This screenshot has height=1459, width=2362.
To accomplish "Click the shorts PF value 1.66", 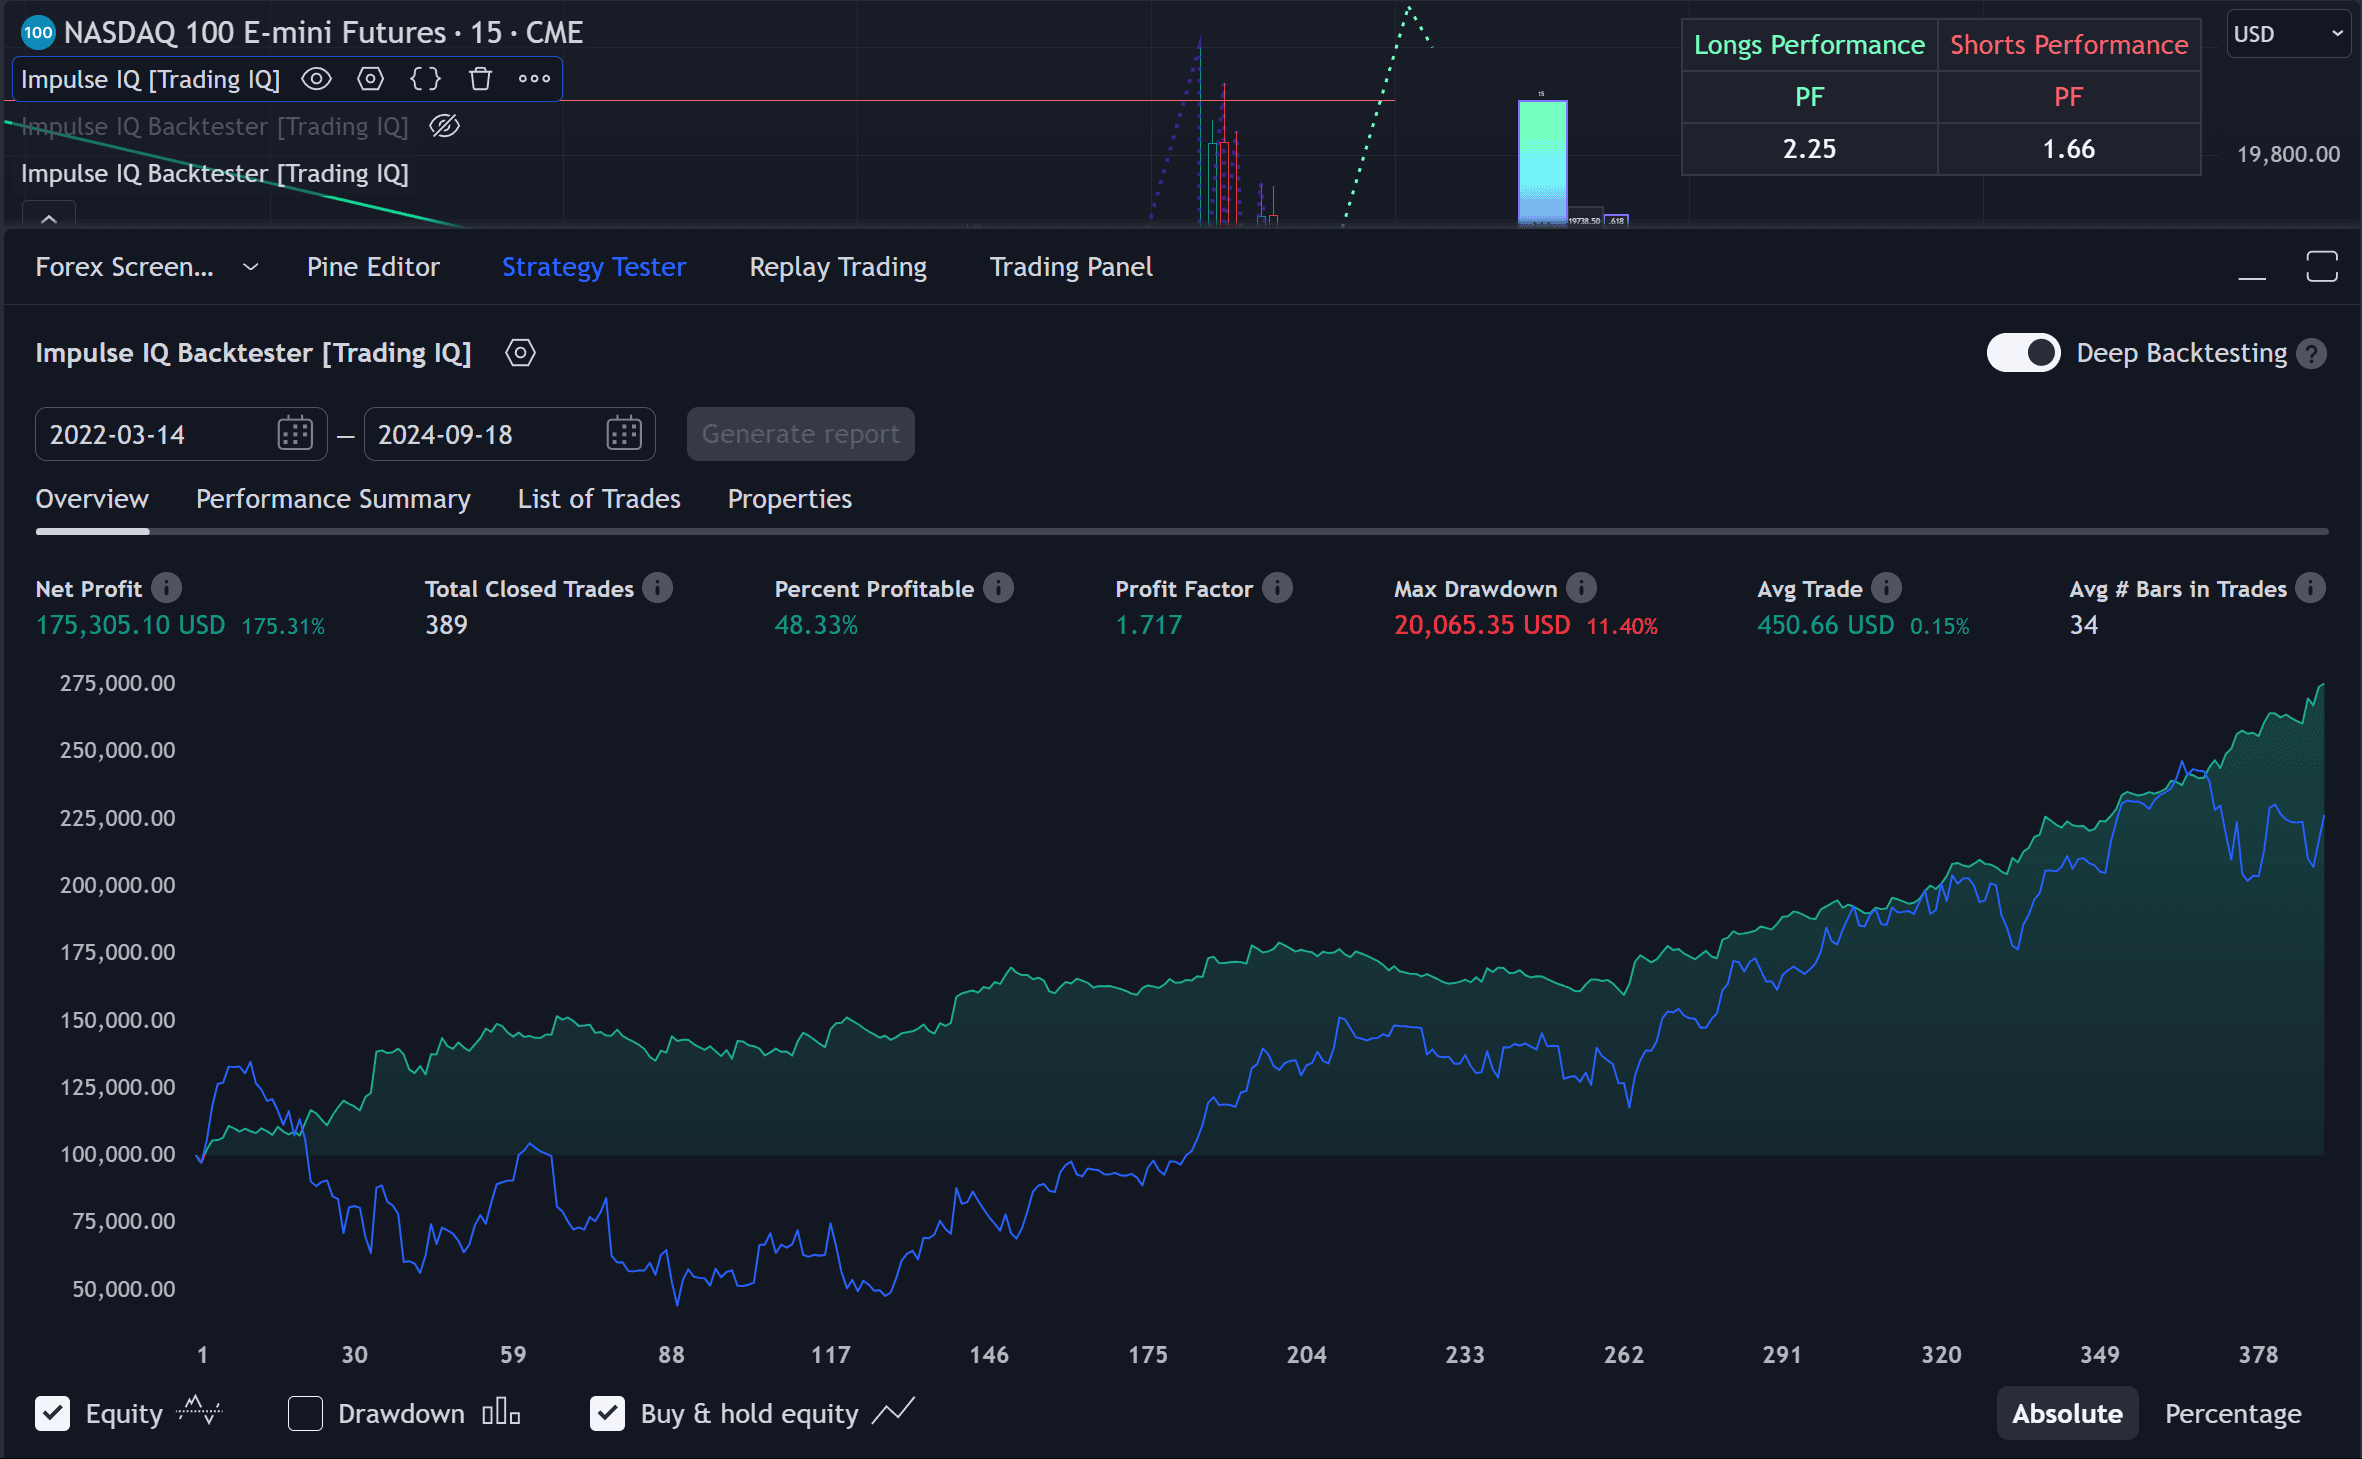I will [x=2069, y=149].
